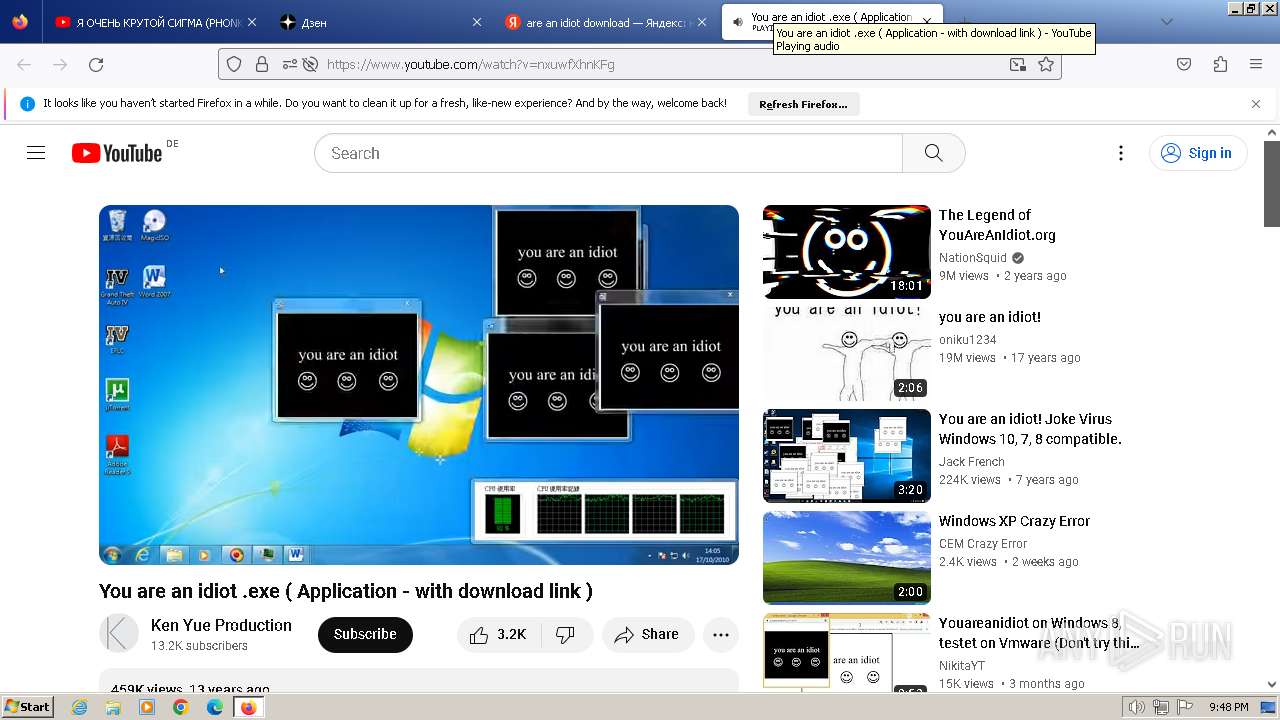The height and width of the screenshot is (720, 1280).
Task: Visit NationSquid channel name
Action: click(973, 258)
